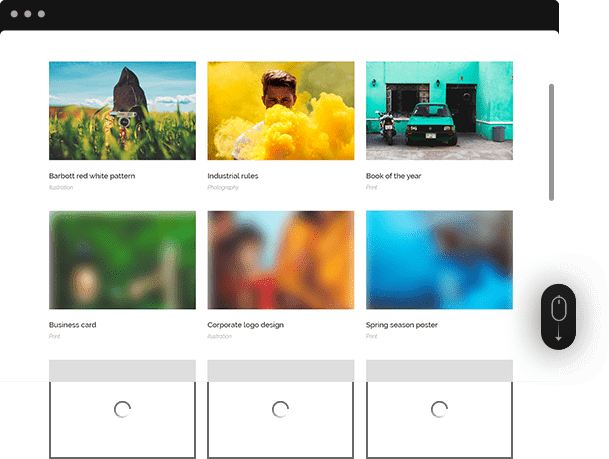Screen dimensions: 609x459
Task: Select Print category under Book of the year
Action: click(x=371, y=187)
